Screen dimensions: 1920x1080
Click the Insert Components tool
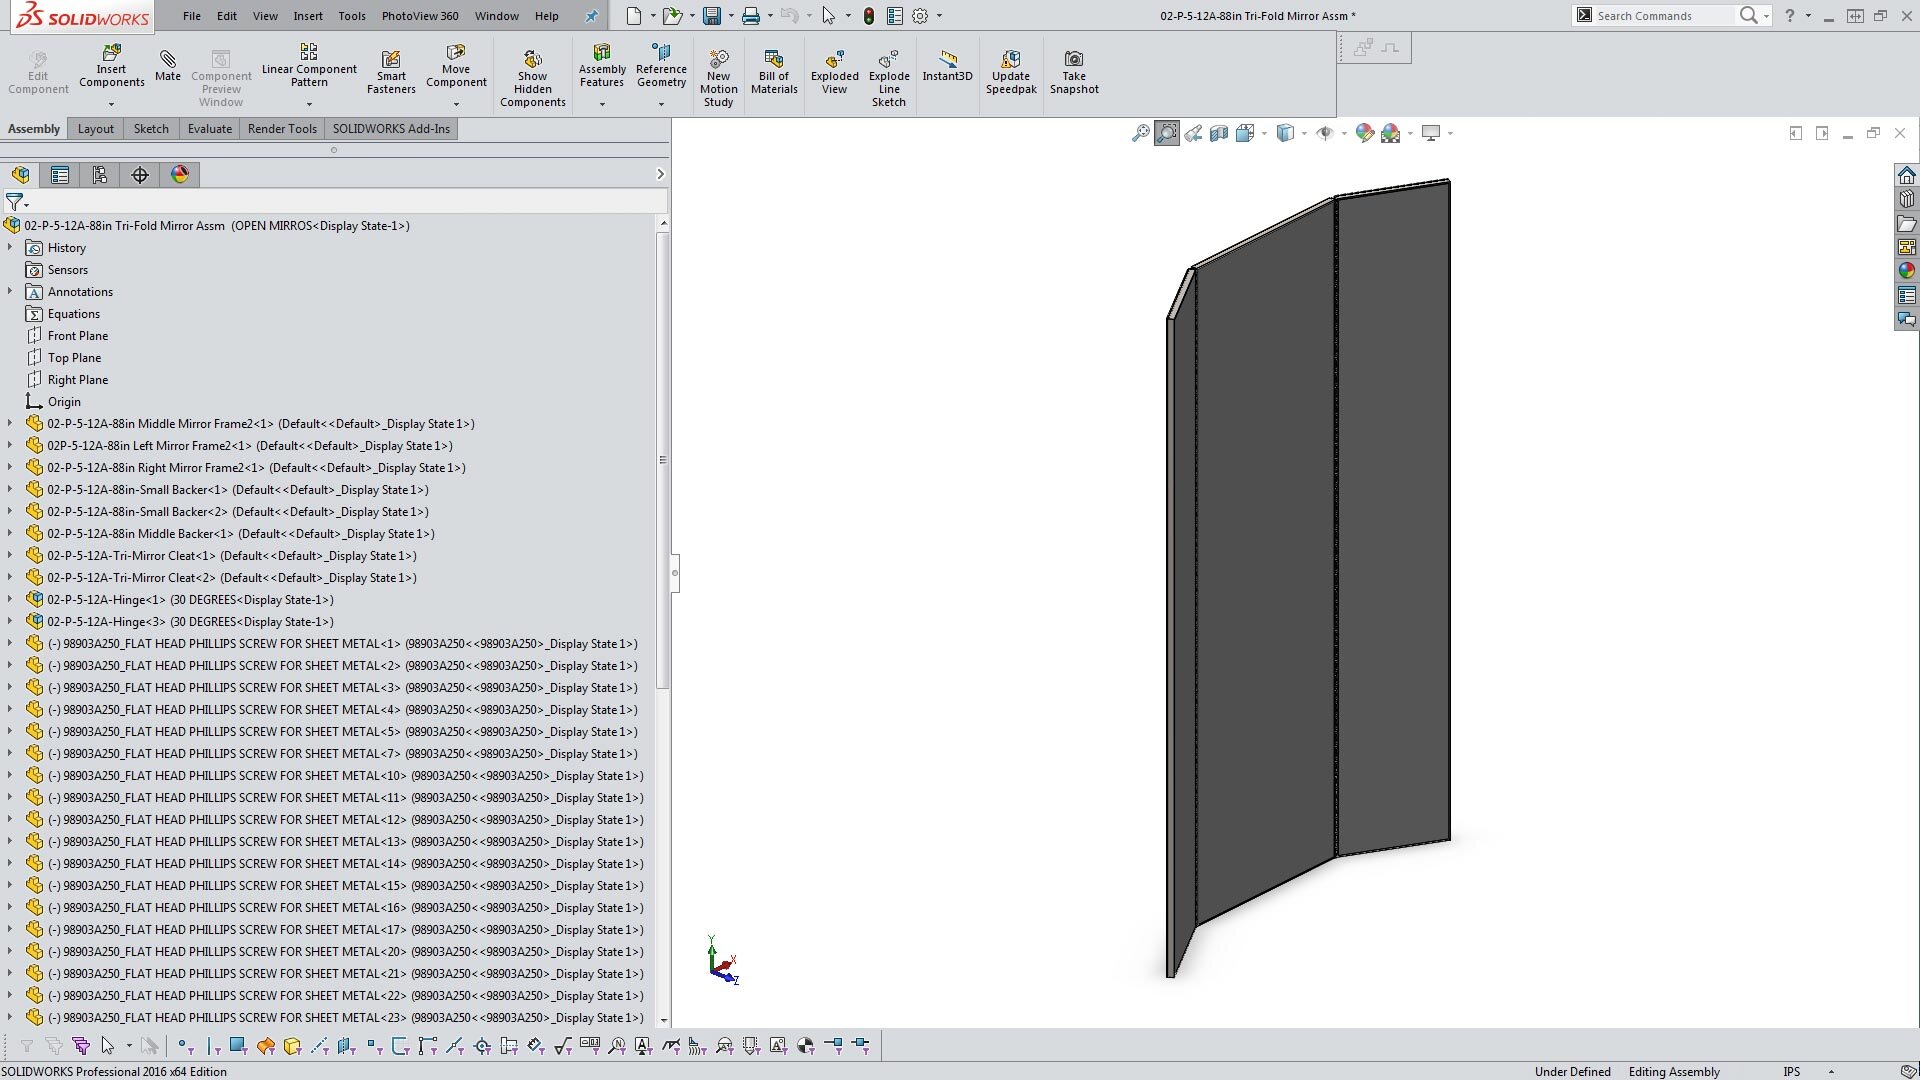(x=111, y=66)
